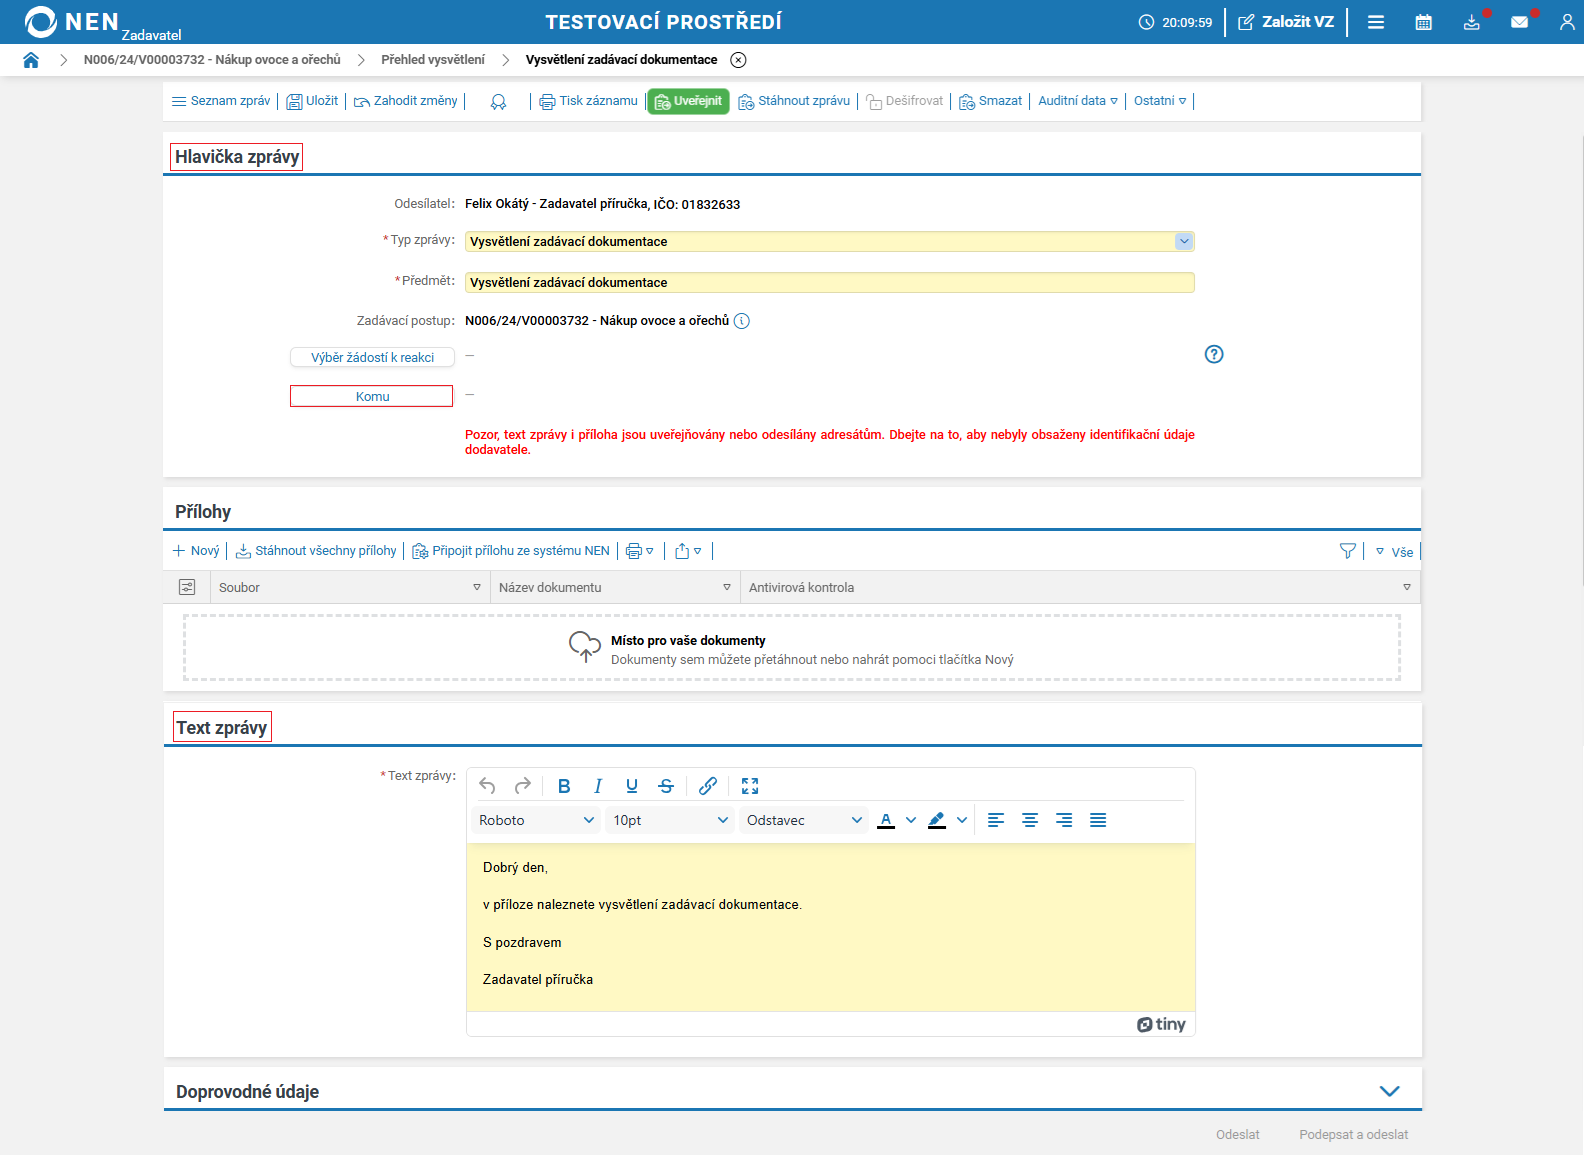Click the blue help question mark icon
The height and width of the screenshot is (1155, 1584).
pyautogui.click(x=1213, y=354)
